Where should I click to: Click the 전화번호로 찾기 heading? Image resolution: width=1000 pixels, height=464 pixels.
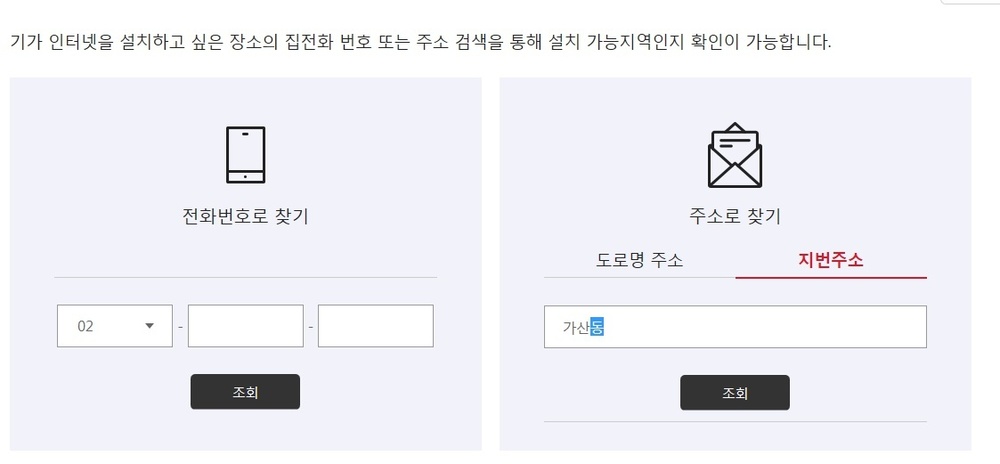245,217
